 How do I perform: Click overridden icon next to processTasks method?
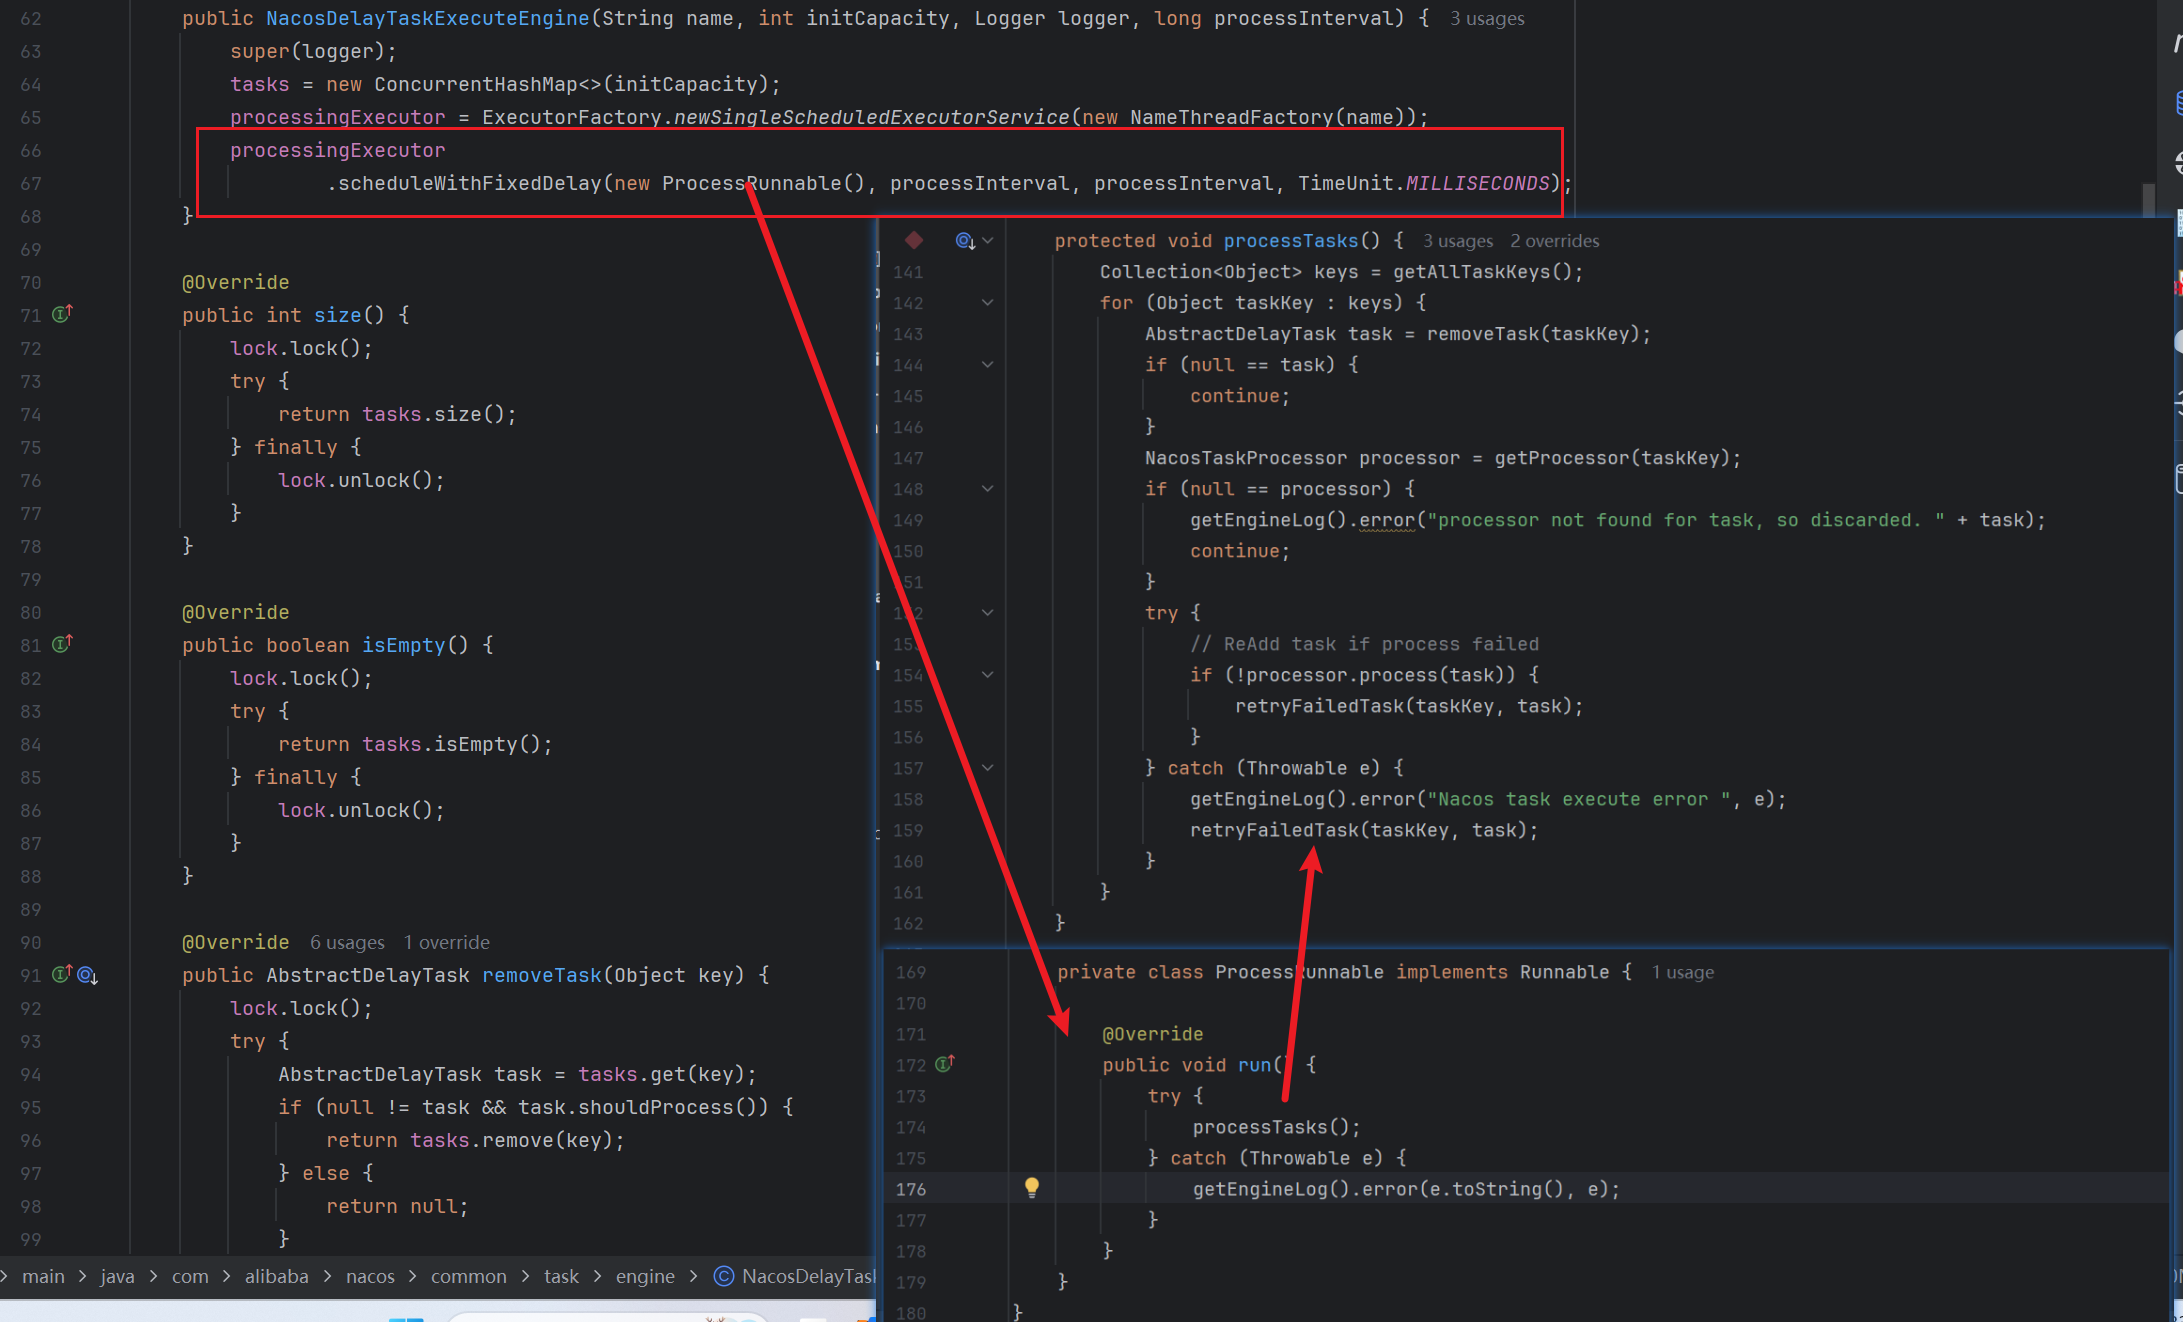click(965, 240)
